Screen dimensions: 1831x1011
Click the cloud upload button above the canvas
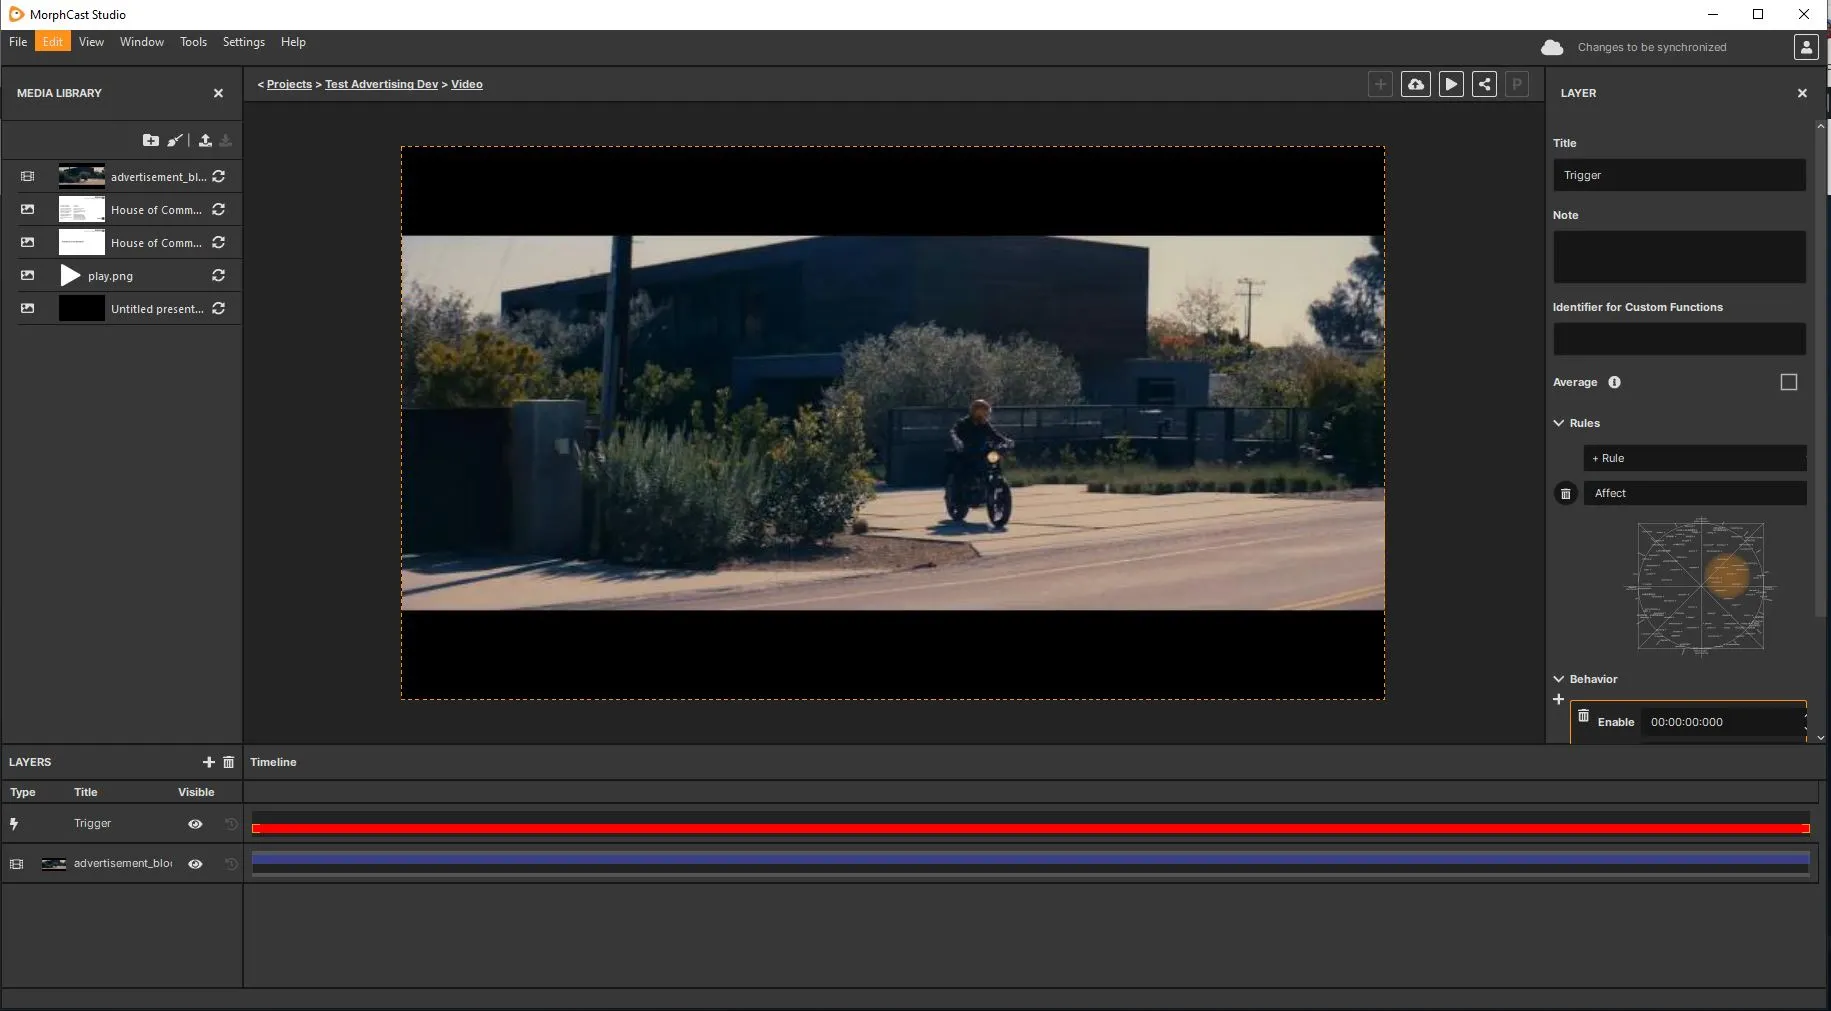1415,85
